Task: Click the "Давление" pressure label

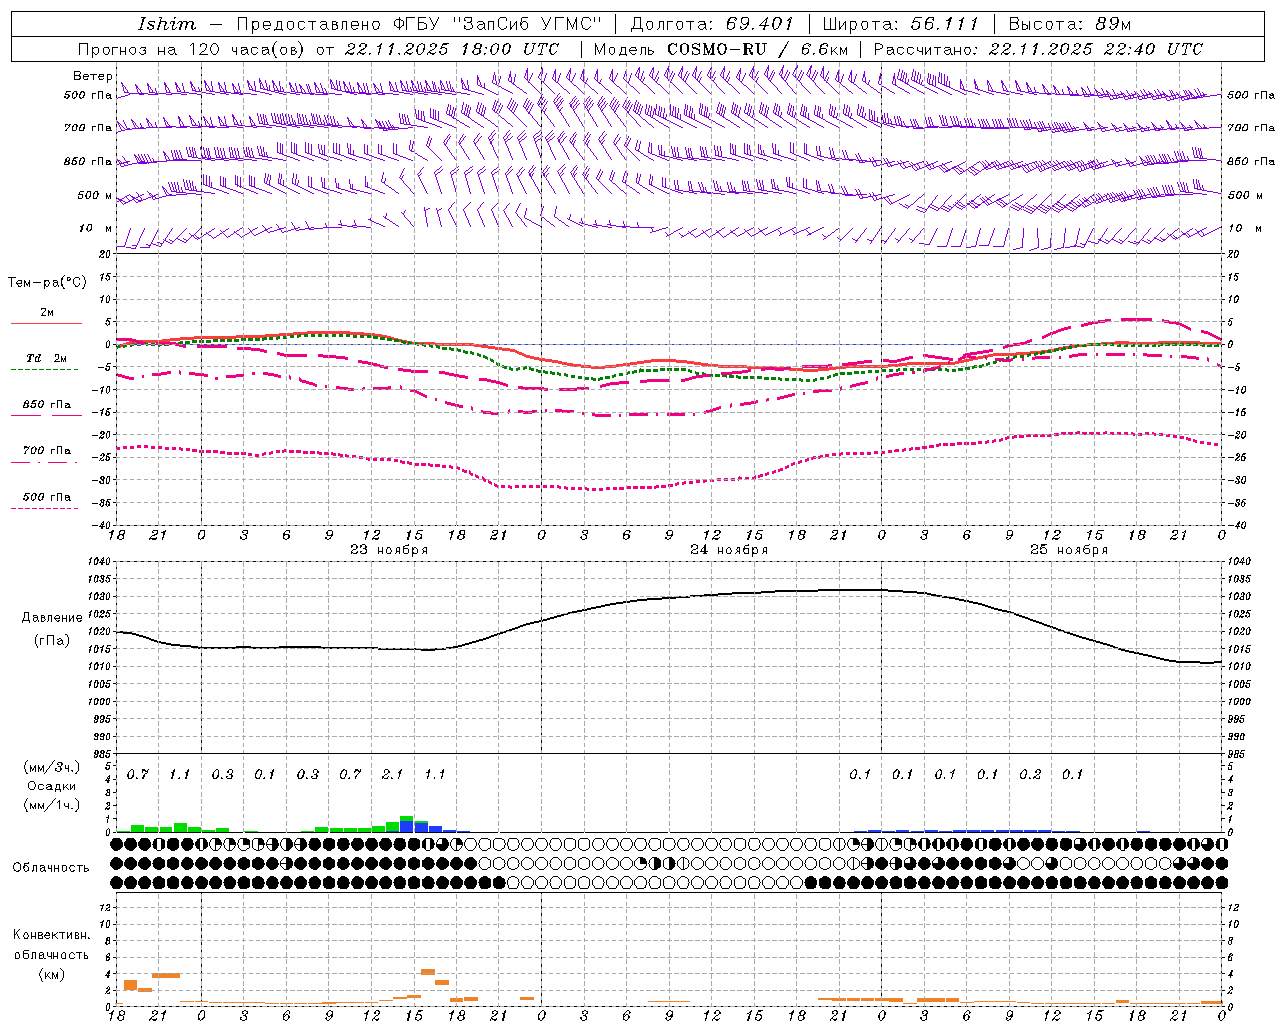Action: coord(52,618)
